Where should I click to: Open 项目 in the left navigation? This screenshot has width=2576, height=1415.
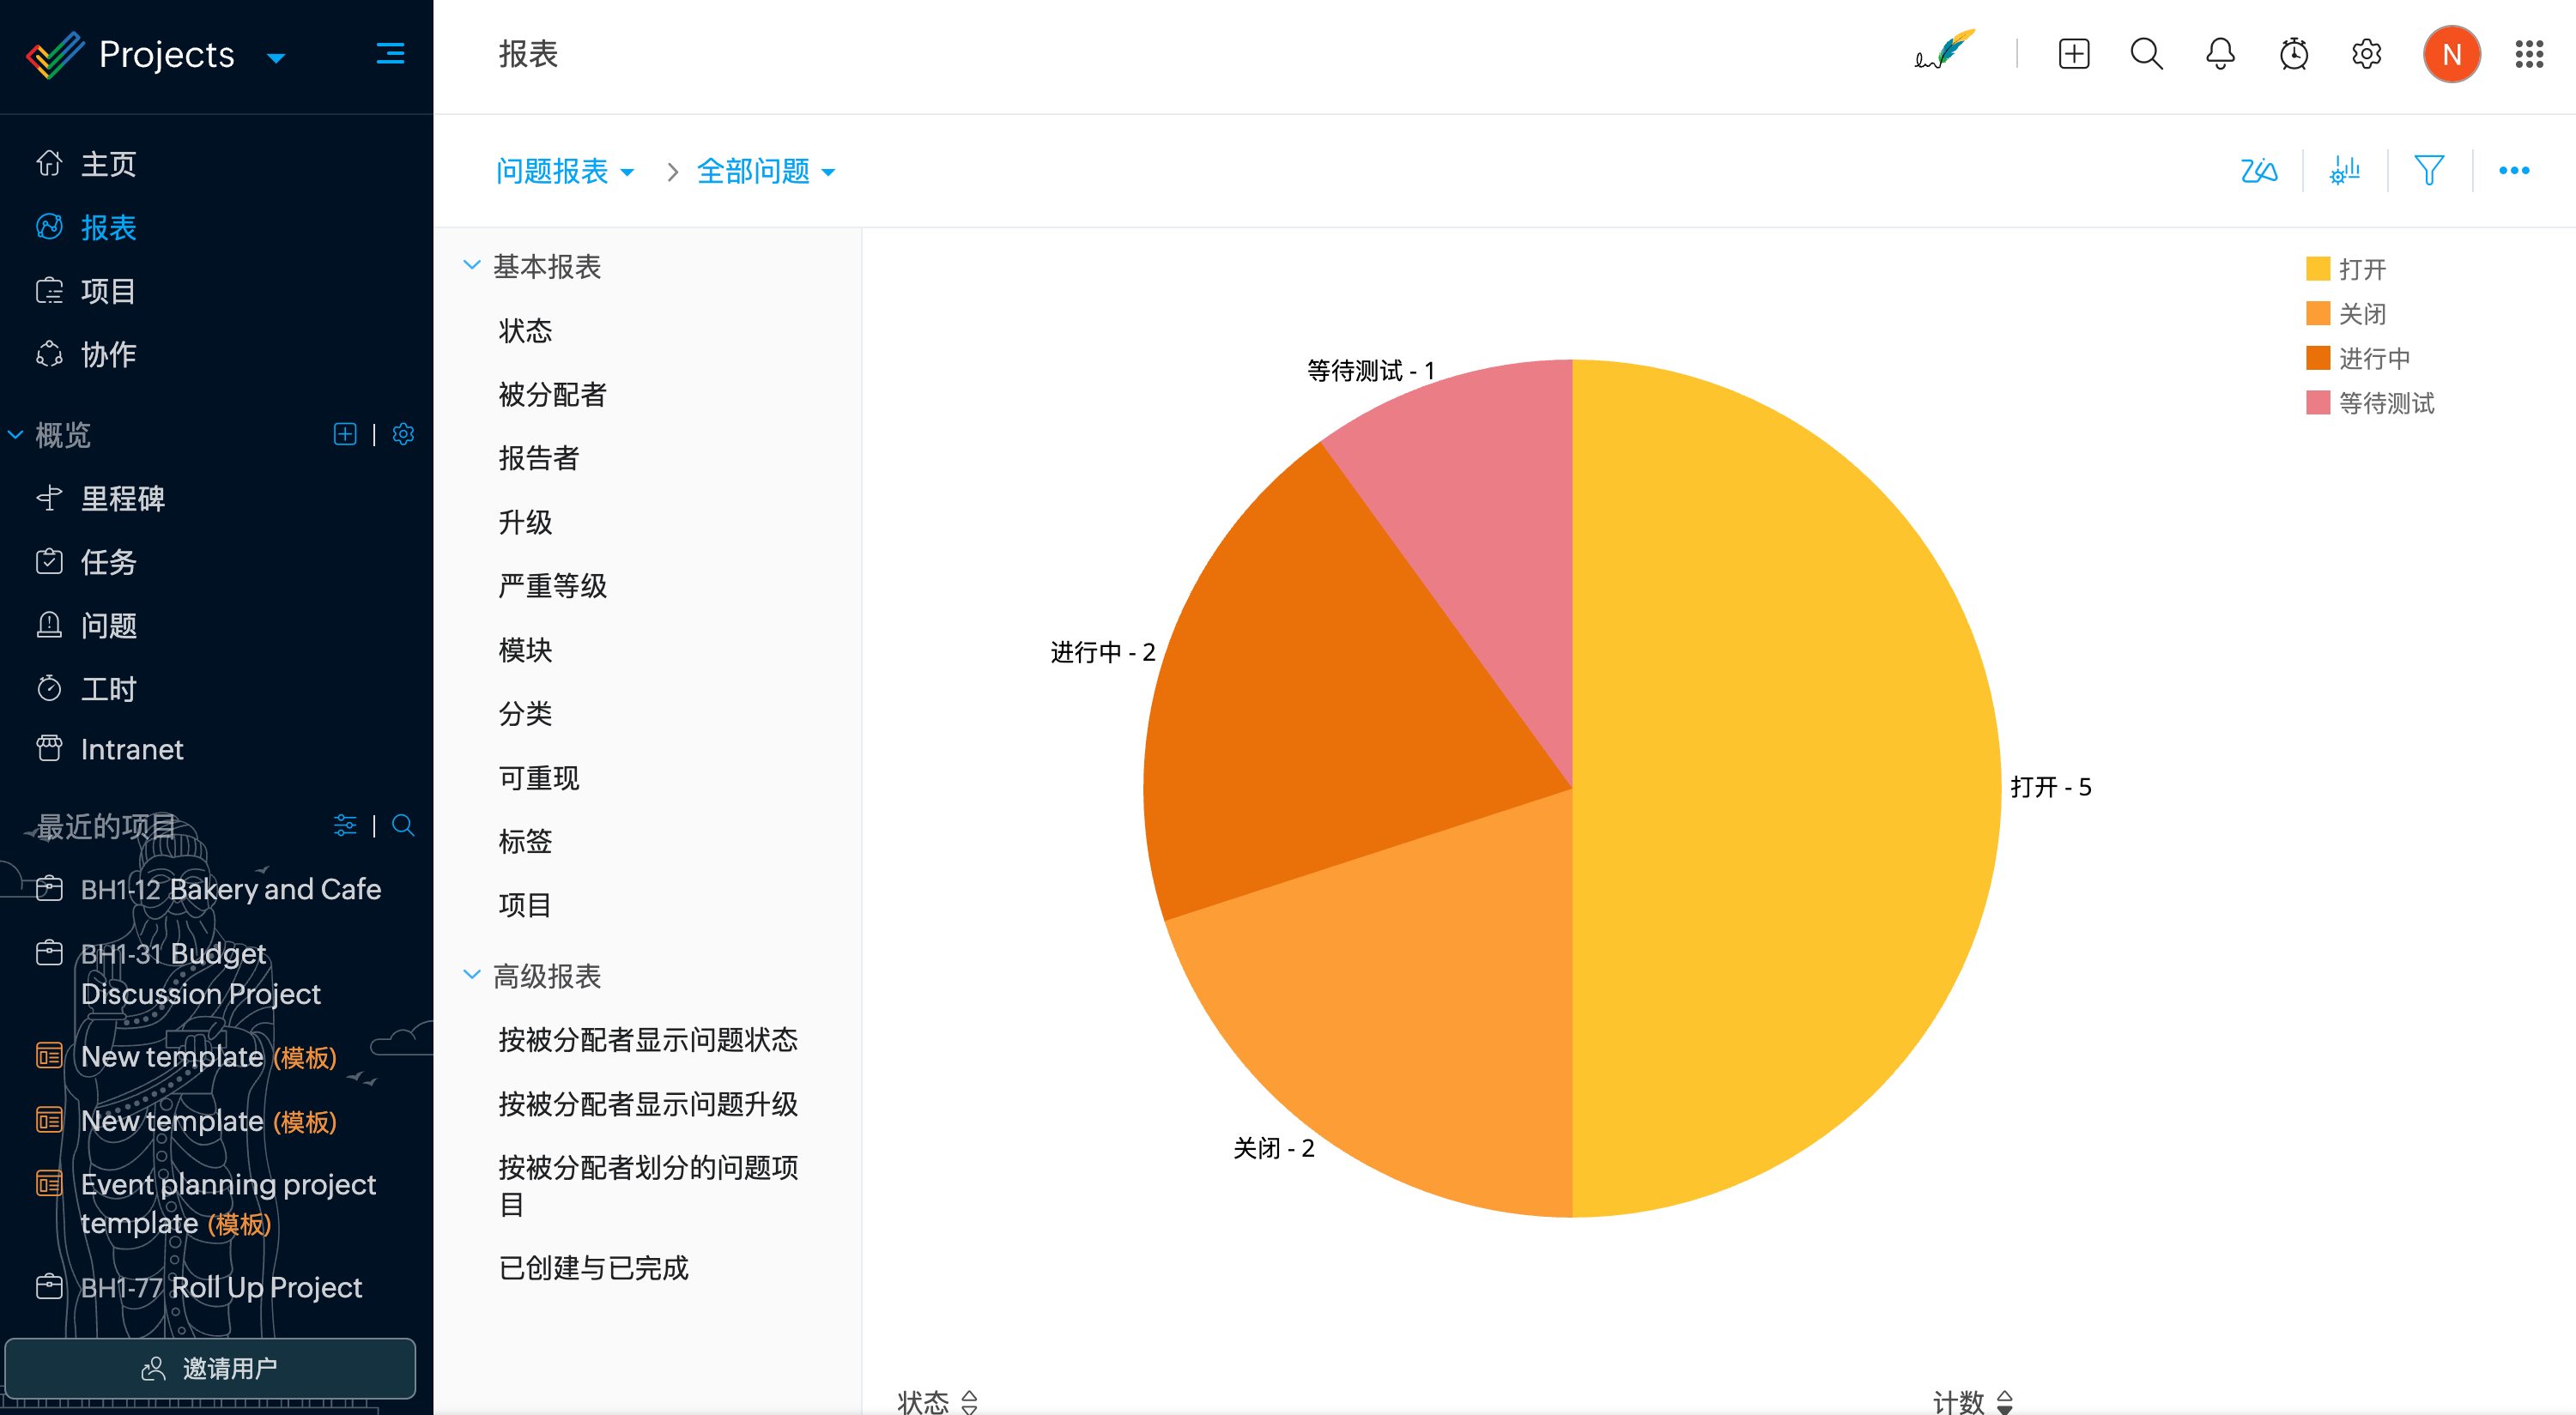pos(108,291)
